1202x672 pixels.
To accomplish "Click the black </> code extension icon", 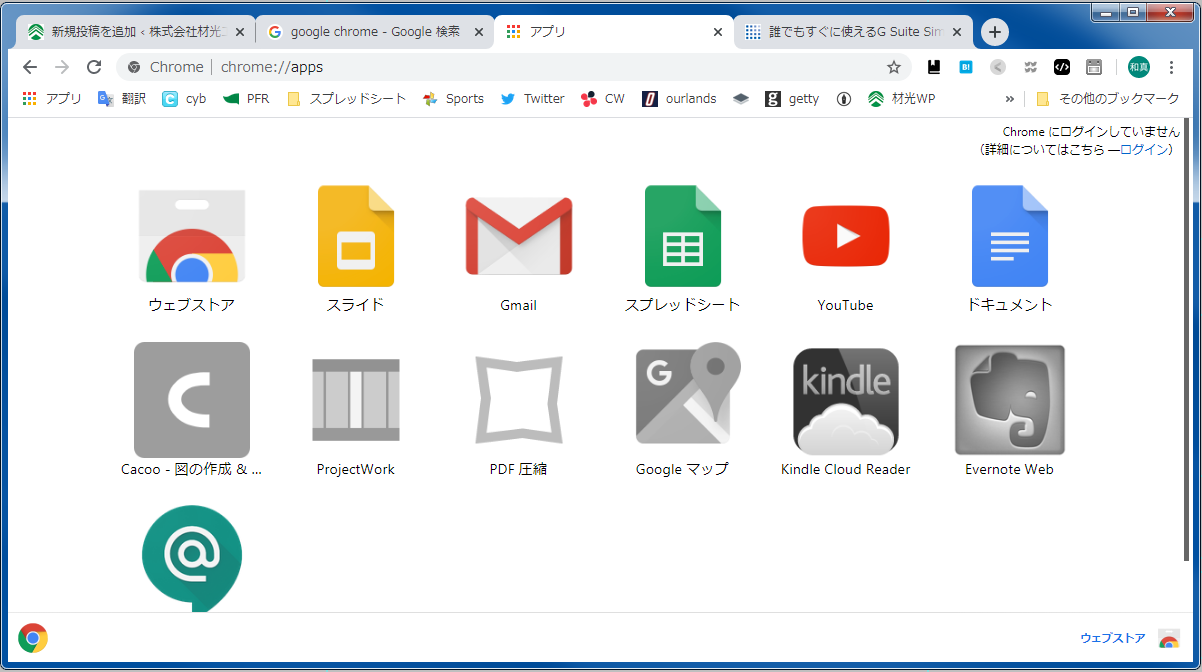I will click(1062, 67).
